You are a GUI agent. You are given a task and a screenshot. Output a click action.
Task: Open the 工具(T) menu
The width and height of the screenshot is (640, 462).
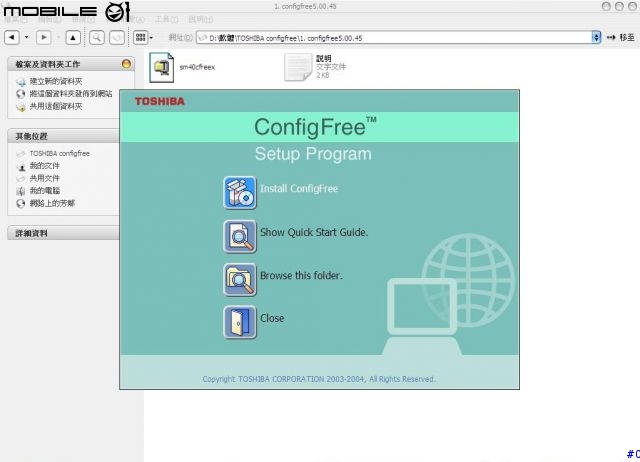pyautogui.click(x=166, y=19)
